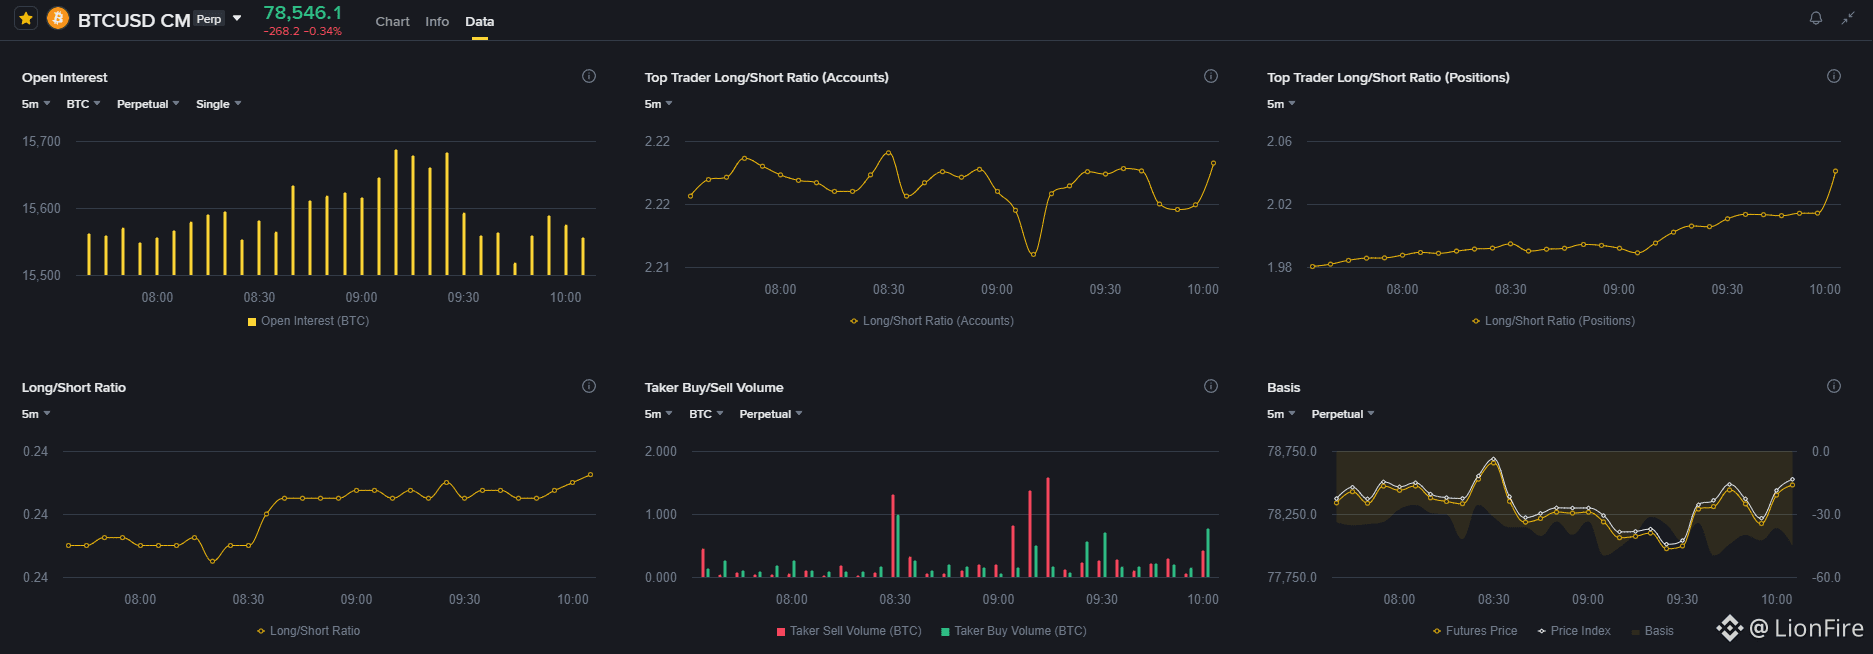Toggle Long/Short Ratio (Positions) legend series
1873x654 pixels.
[x=1553, y=321]
